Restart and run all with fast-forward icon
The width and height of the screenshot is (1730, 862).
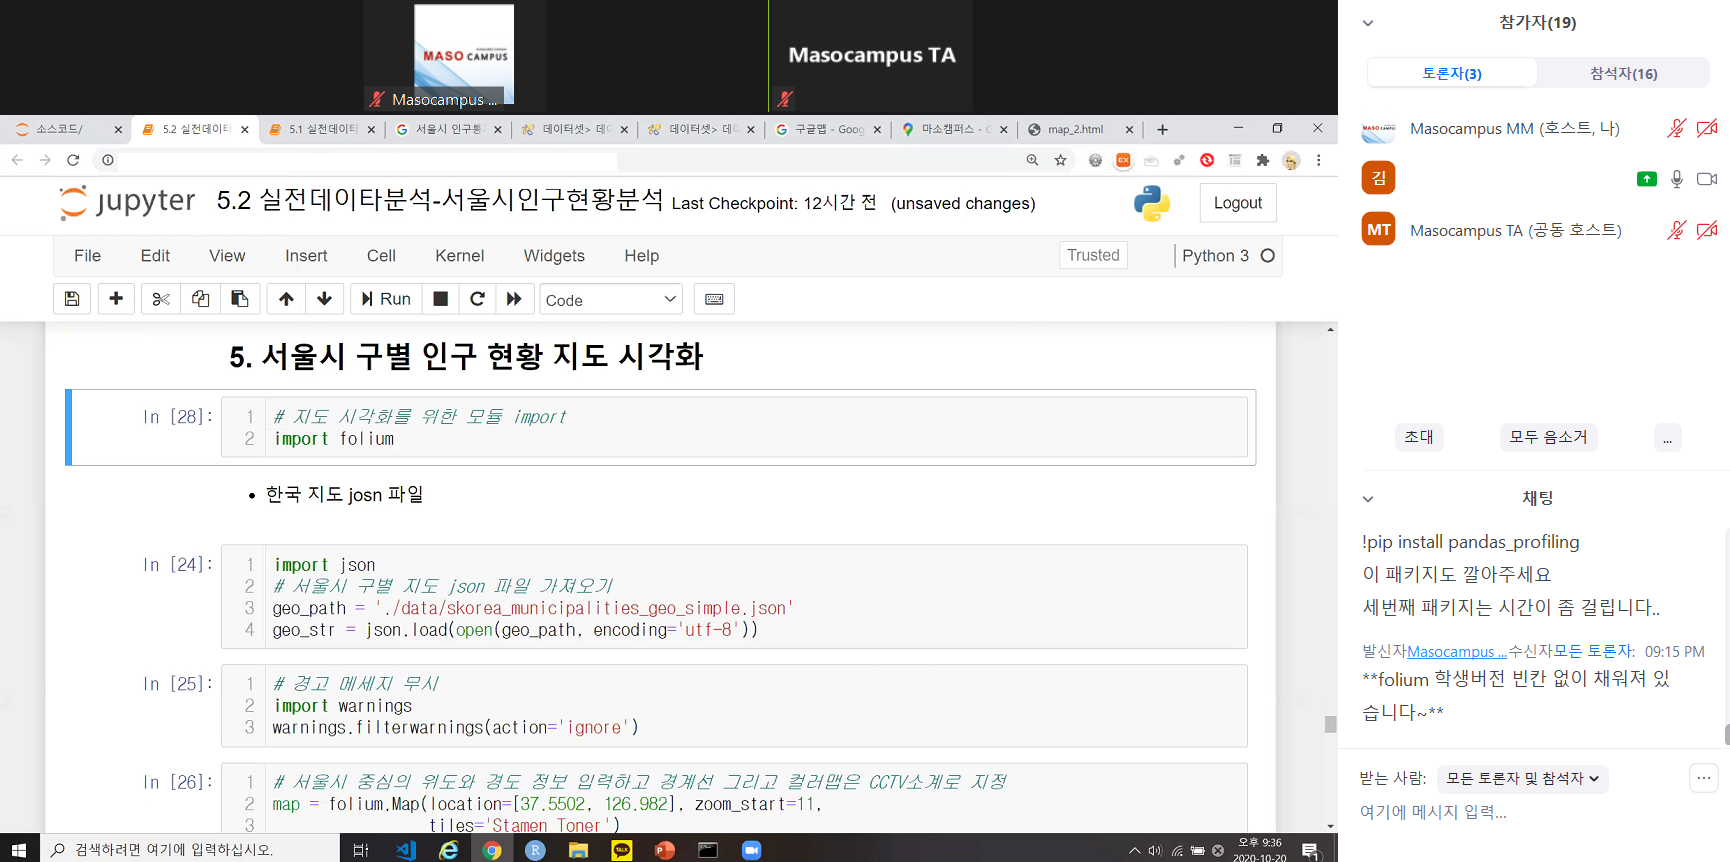point(514,299)
